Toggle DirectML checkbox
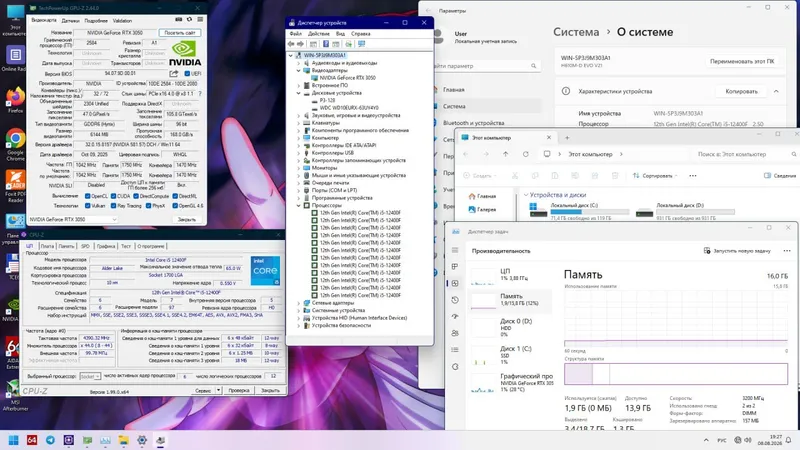Viewport: 800px width, 450px height. [175, 196]
